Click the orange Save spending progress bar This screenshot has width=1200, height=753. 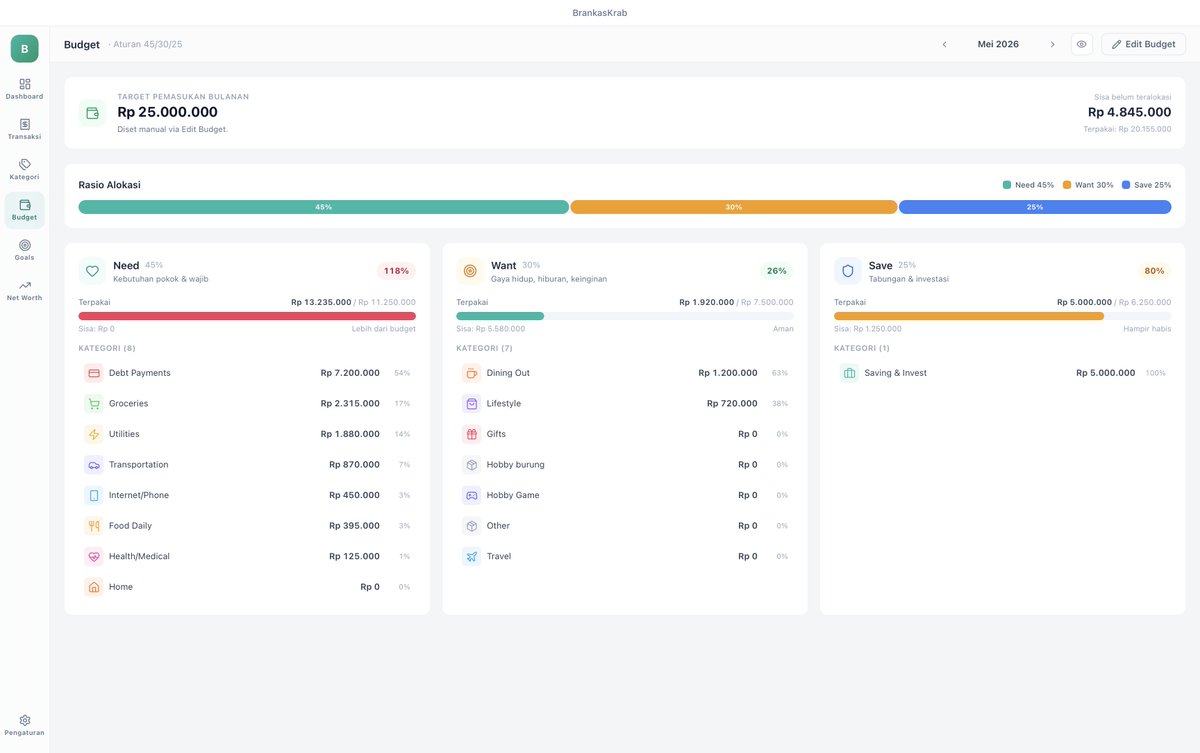(1003, 316)
